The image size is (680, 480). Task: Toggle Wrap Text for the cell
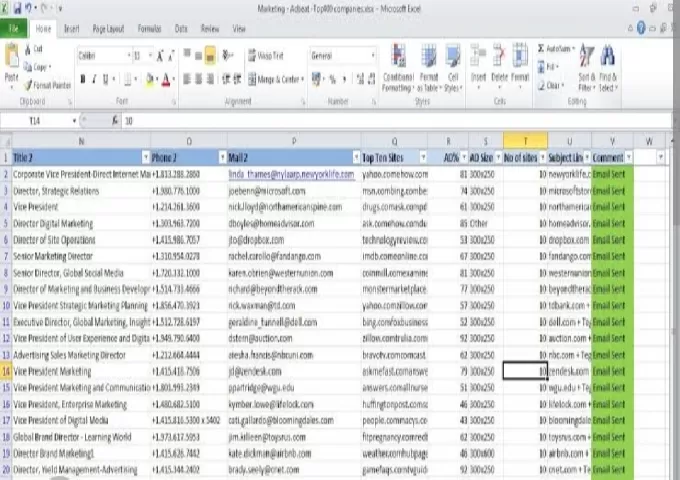coord(265,55)
